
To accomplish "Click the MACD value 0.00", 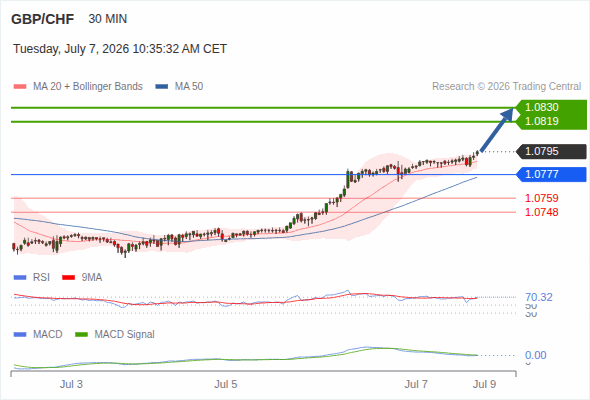I will tap(535, 355).
